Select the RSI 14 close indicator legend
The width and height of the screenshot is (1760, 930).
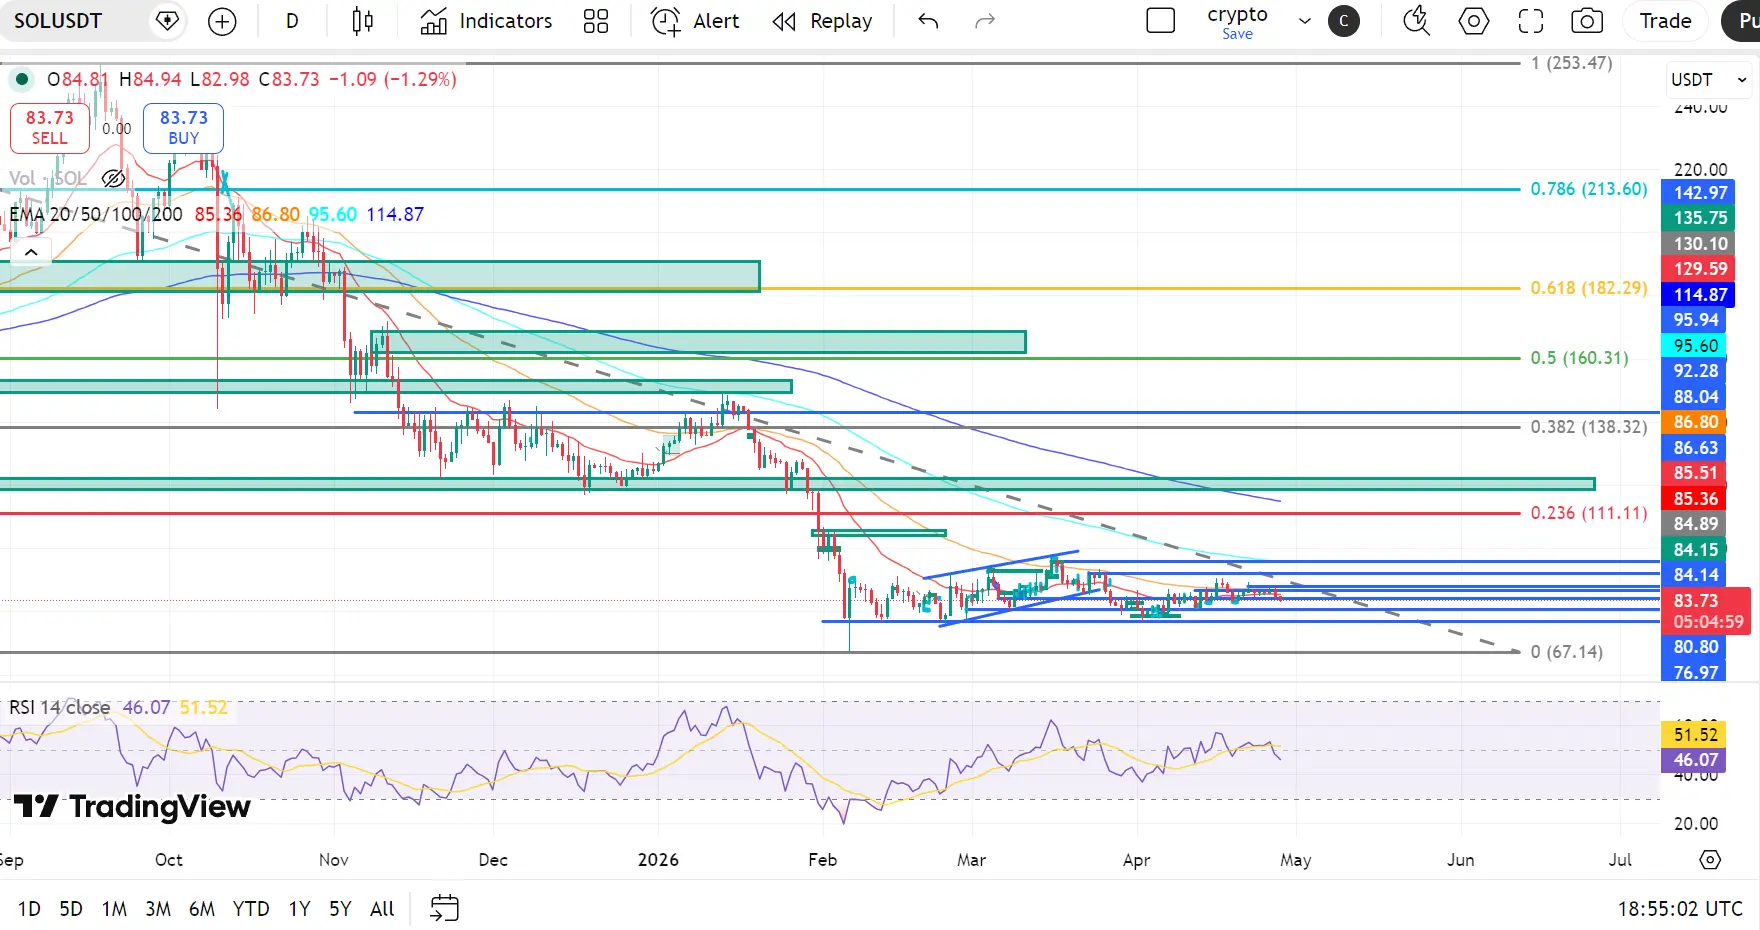60,707
